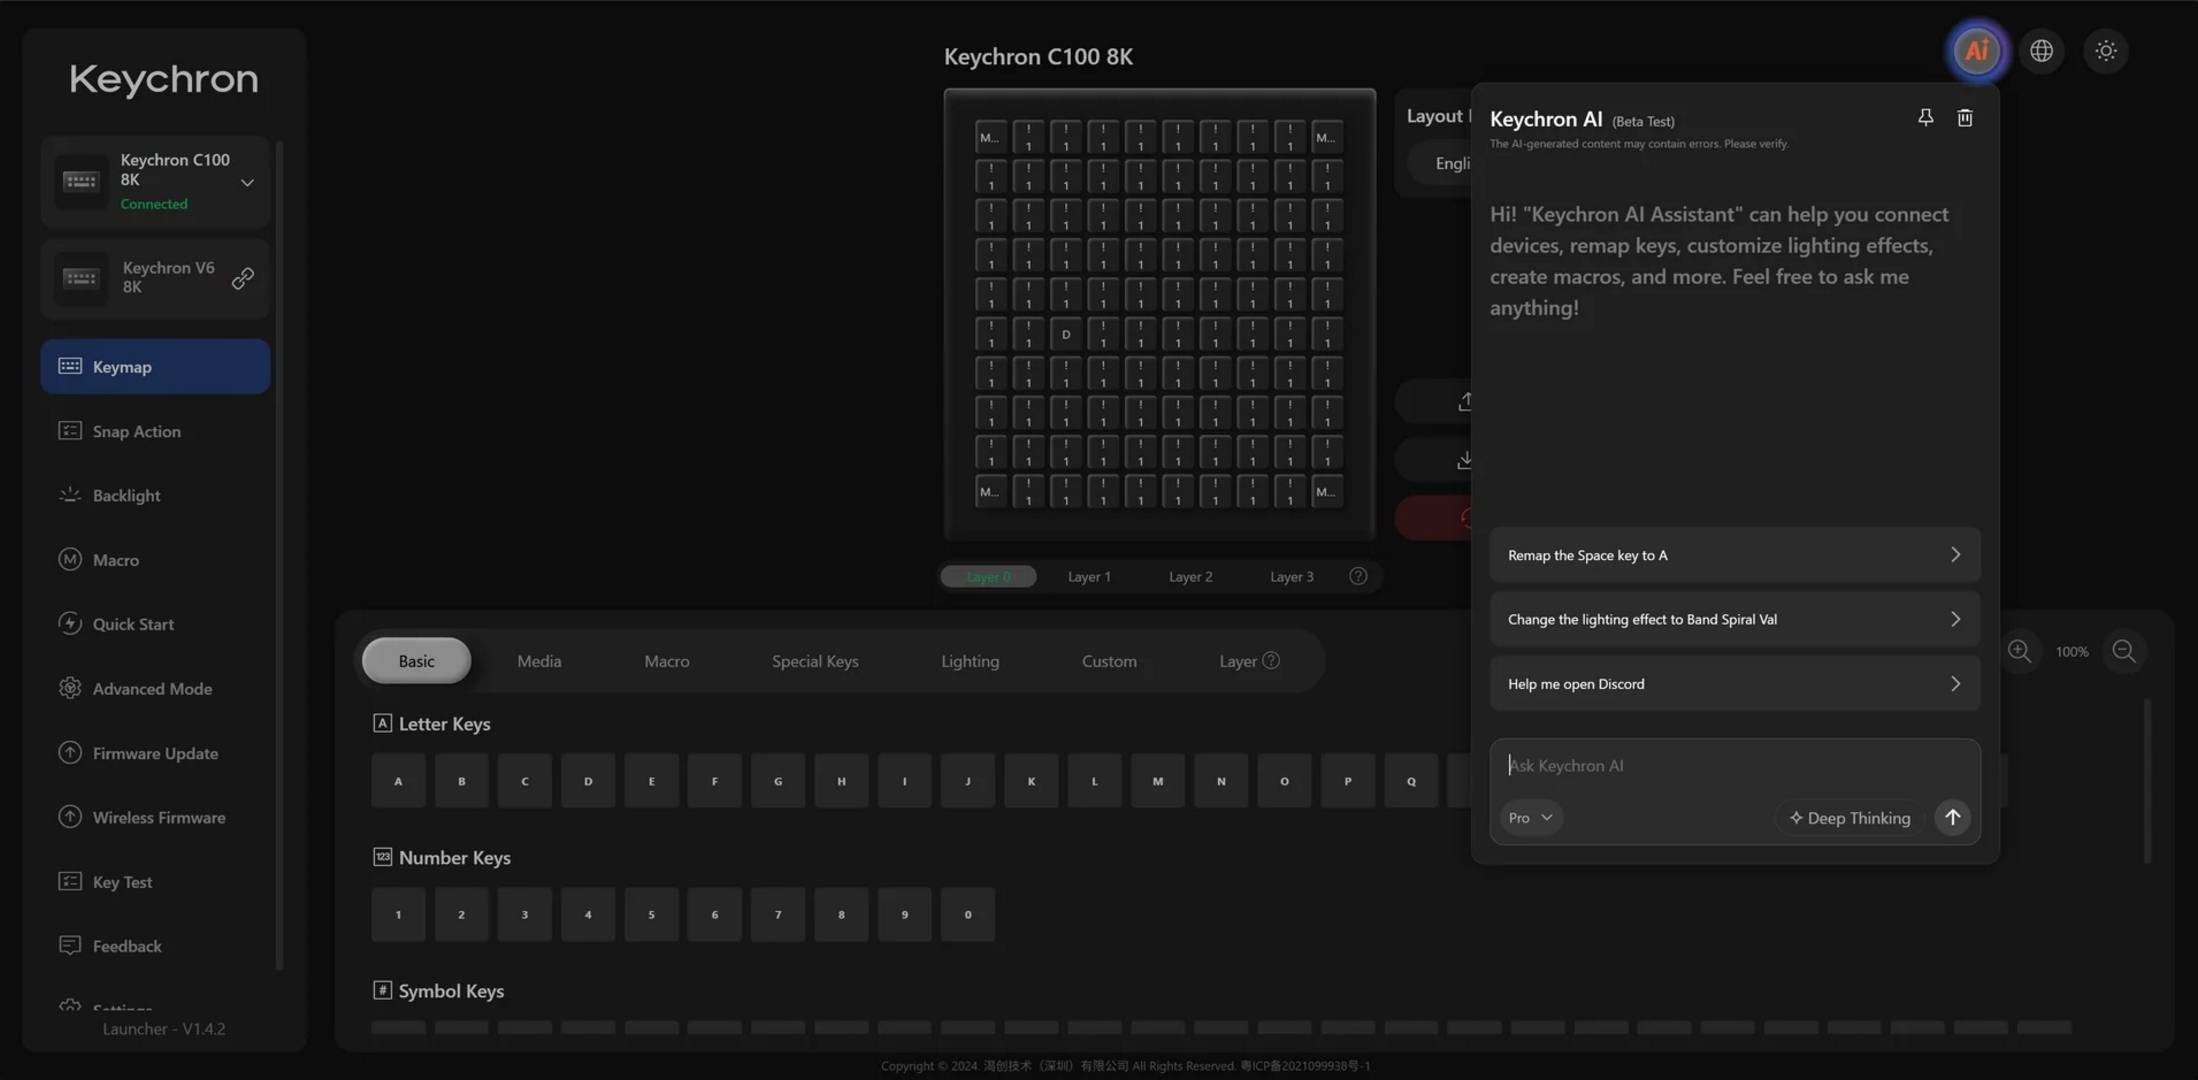Choose suggestion Help me open Discord
2198x1080 pixels.
coord(1734,683)
